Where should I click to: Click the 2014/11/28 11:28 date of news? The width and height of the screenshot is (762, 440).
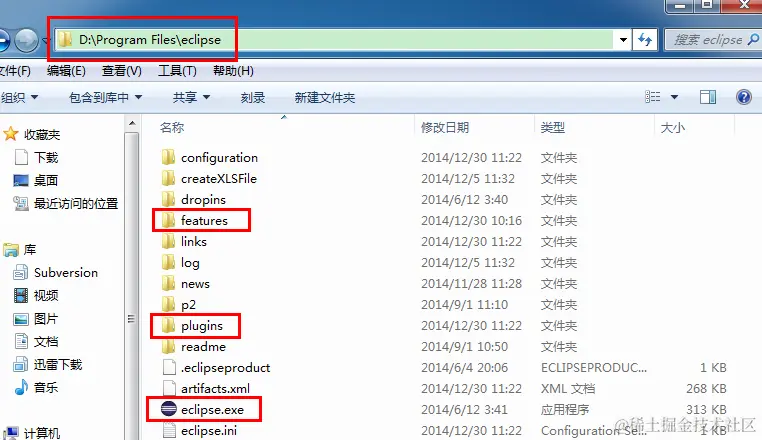471,283
